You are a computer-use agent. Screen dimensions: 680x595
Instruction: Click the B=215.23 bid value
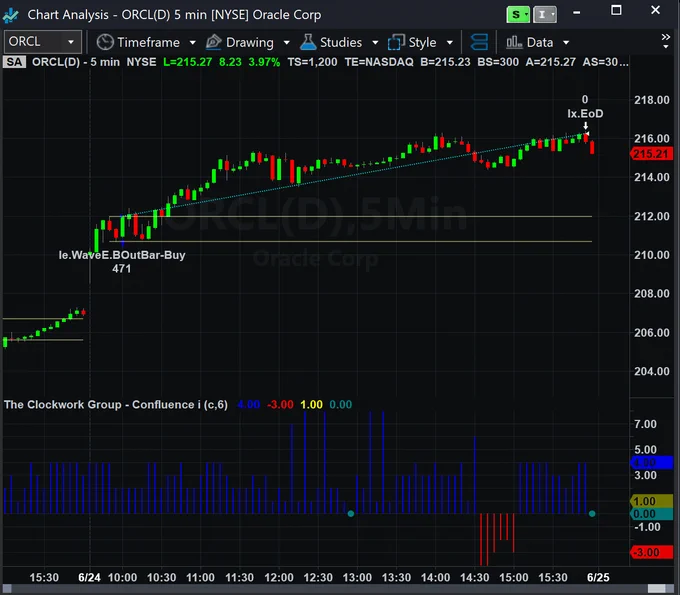445,62
